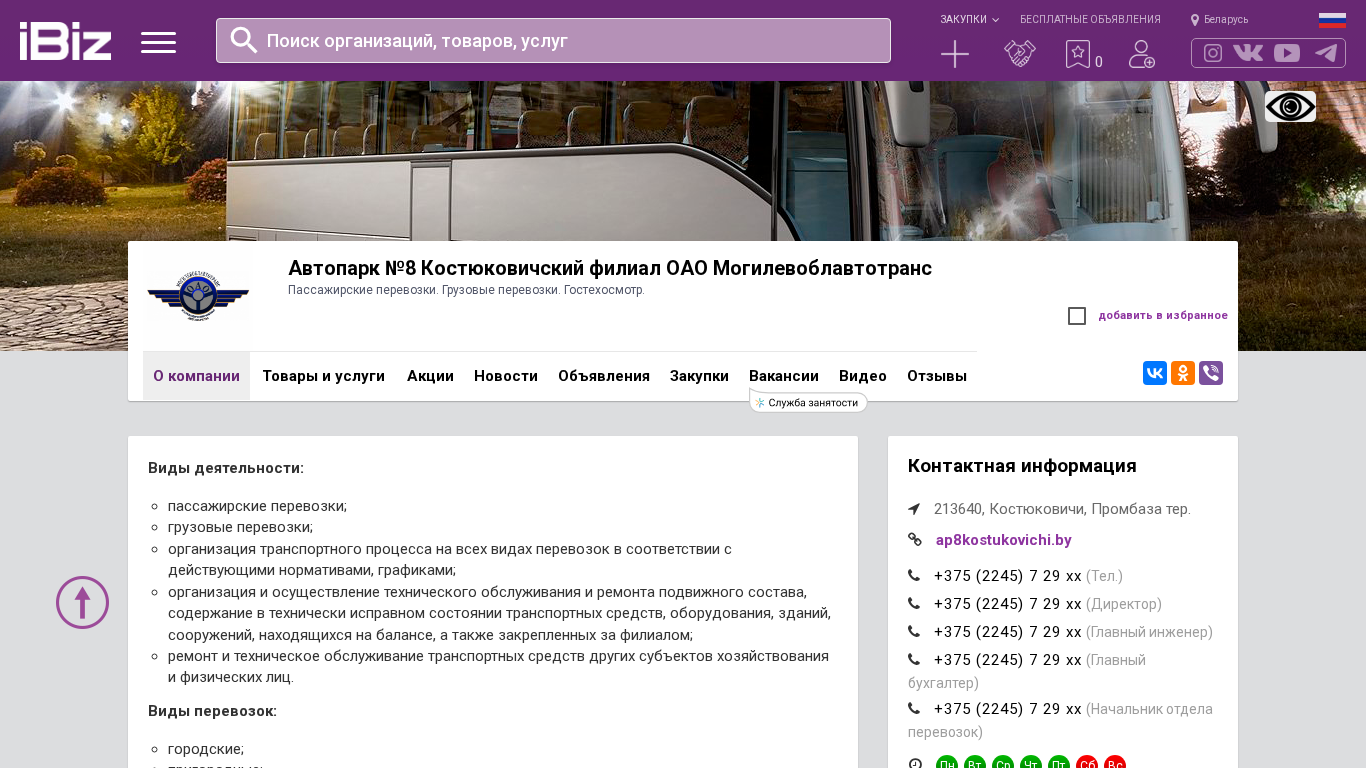The width and height of the screenshot is (1366, 768).
Task: Open the favorites bookmark star icon
Action: [x=1077, y=54]
